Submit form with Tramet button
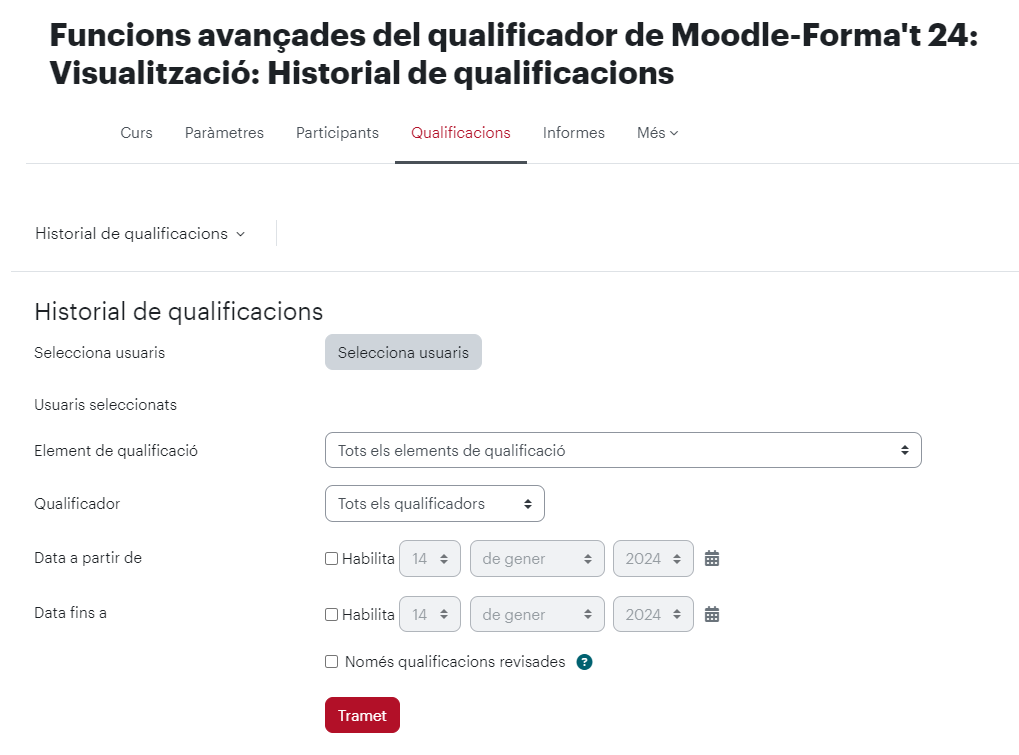 point(362,715)
